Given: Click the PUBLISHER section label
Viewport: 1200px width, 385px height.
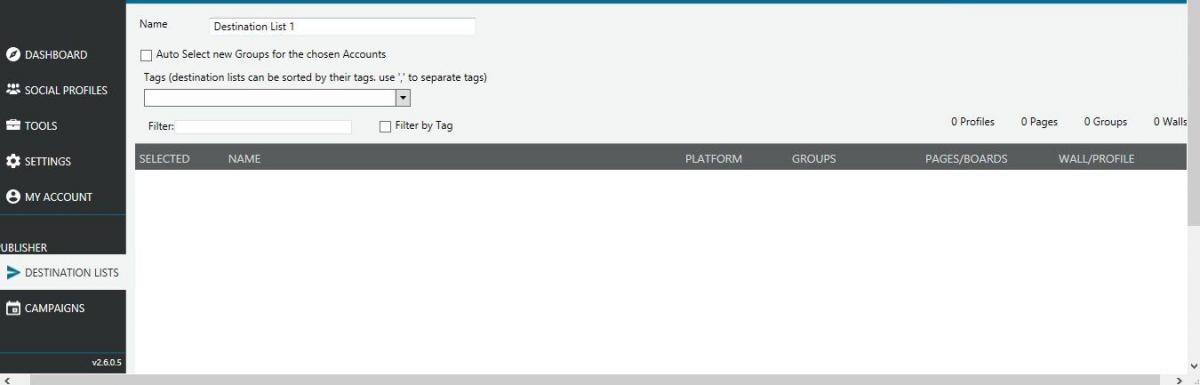Looking at the screenshot, I should click(24, 248).
